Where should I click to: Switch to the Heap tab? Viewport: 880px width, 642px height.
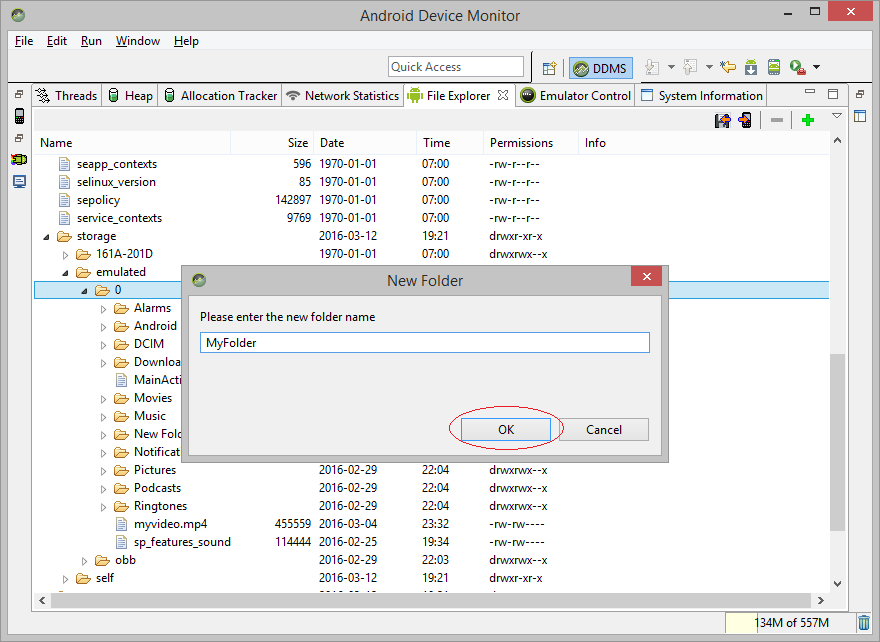(x=130, y=96)
